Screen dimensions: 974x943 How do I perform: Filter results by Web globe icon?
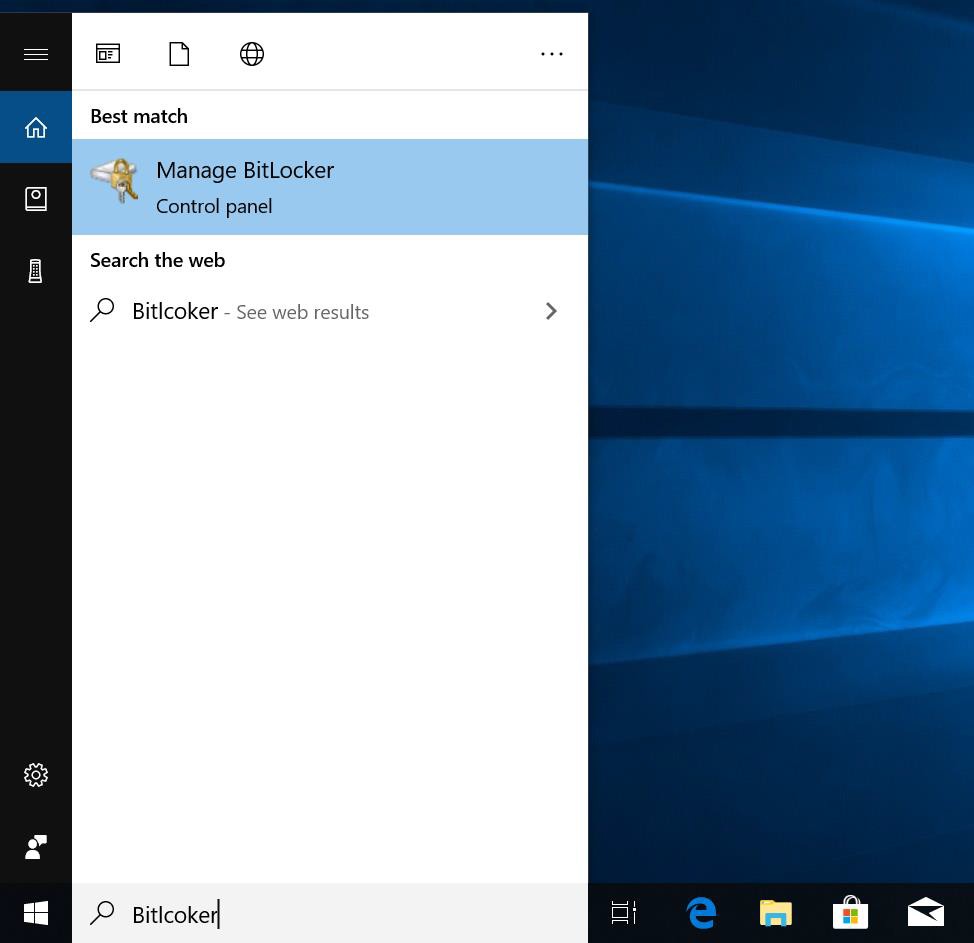click(252, 53)
